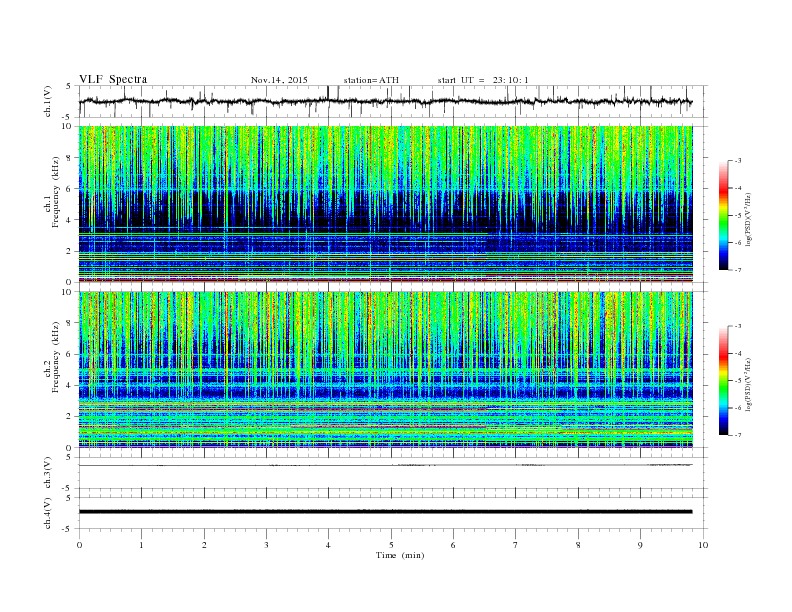Click the "ch.1(V)" waveform axis label
Image resolution: width=792 pixels, height=612 pixels.
tap(48, 101)
